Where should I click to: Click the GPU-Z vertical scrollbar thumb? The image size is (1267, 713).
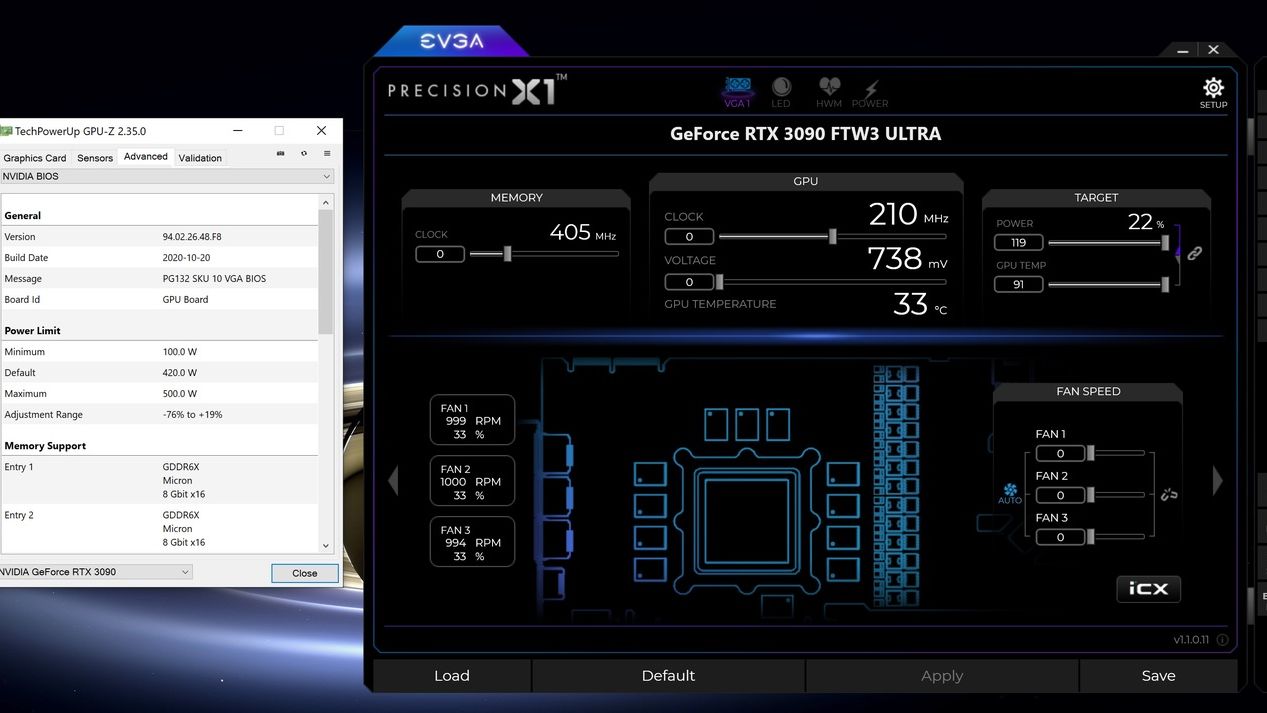point(325,272)
